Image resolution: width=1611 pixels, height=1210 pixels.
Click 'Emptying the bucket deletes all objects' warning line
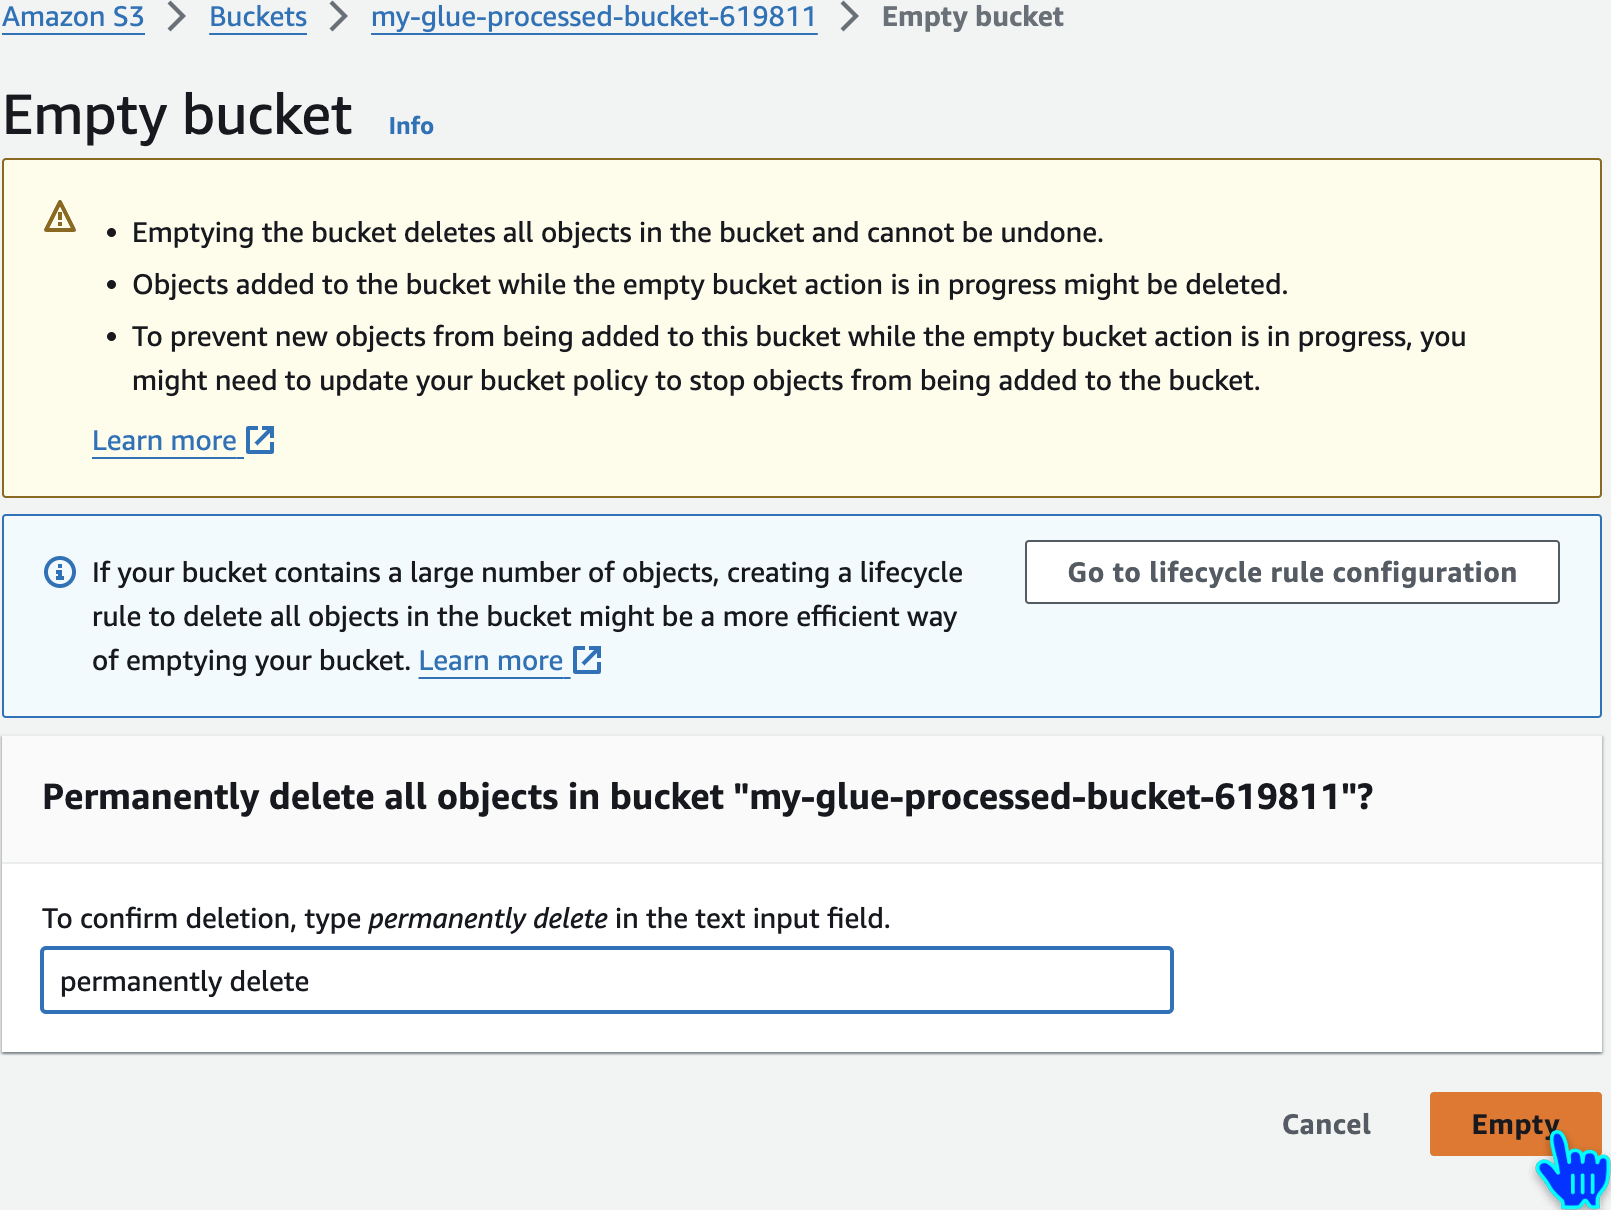[618, 232]
